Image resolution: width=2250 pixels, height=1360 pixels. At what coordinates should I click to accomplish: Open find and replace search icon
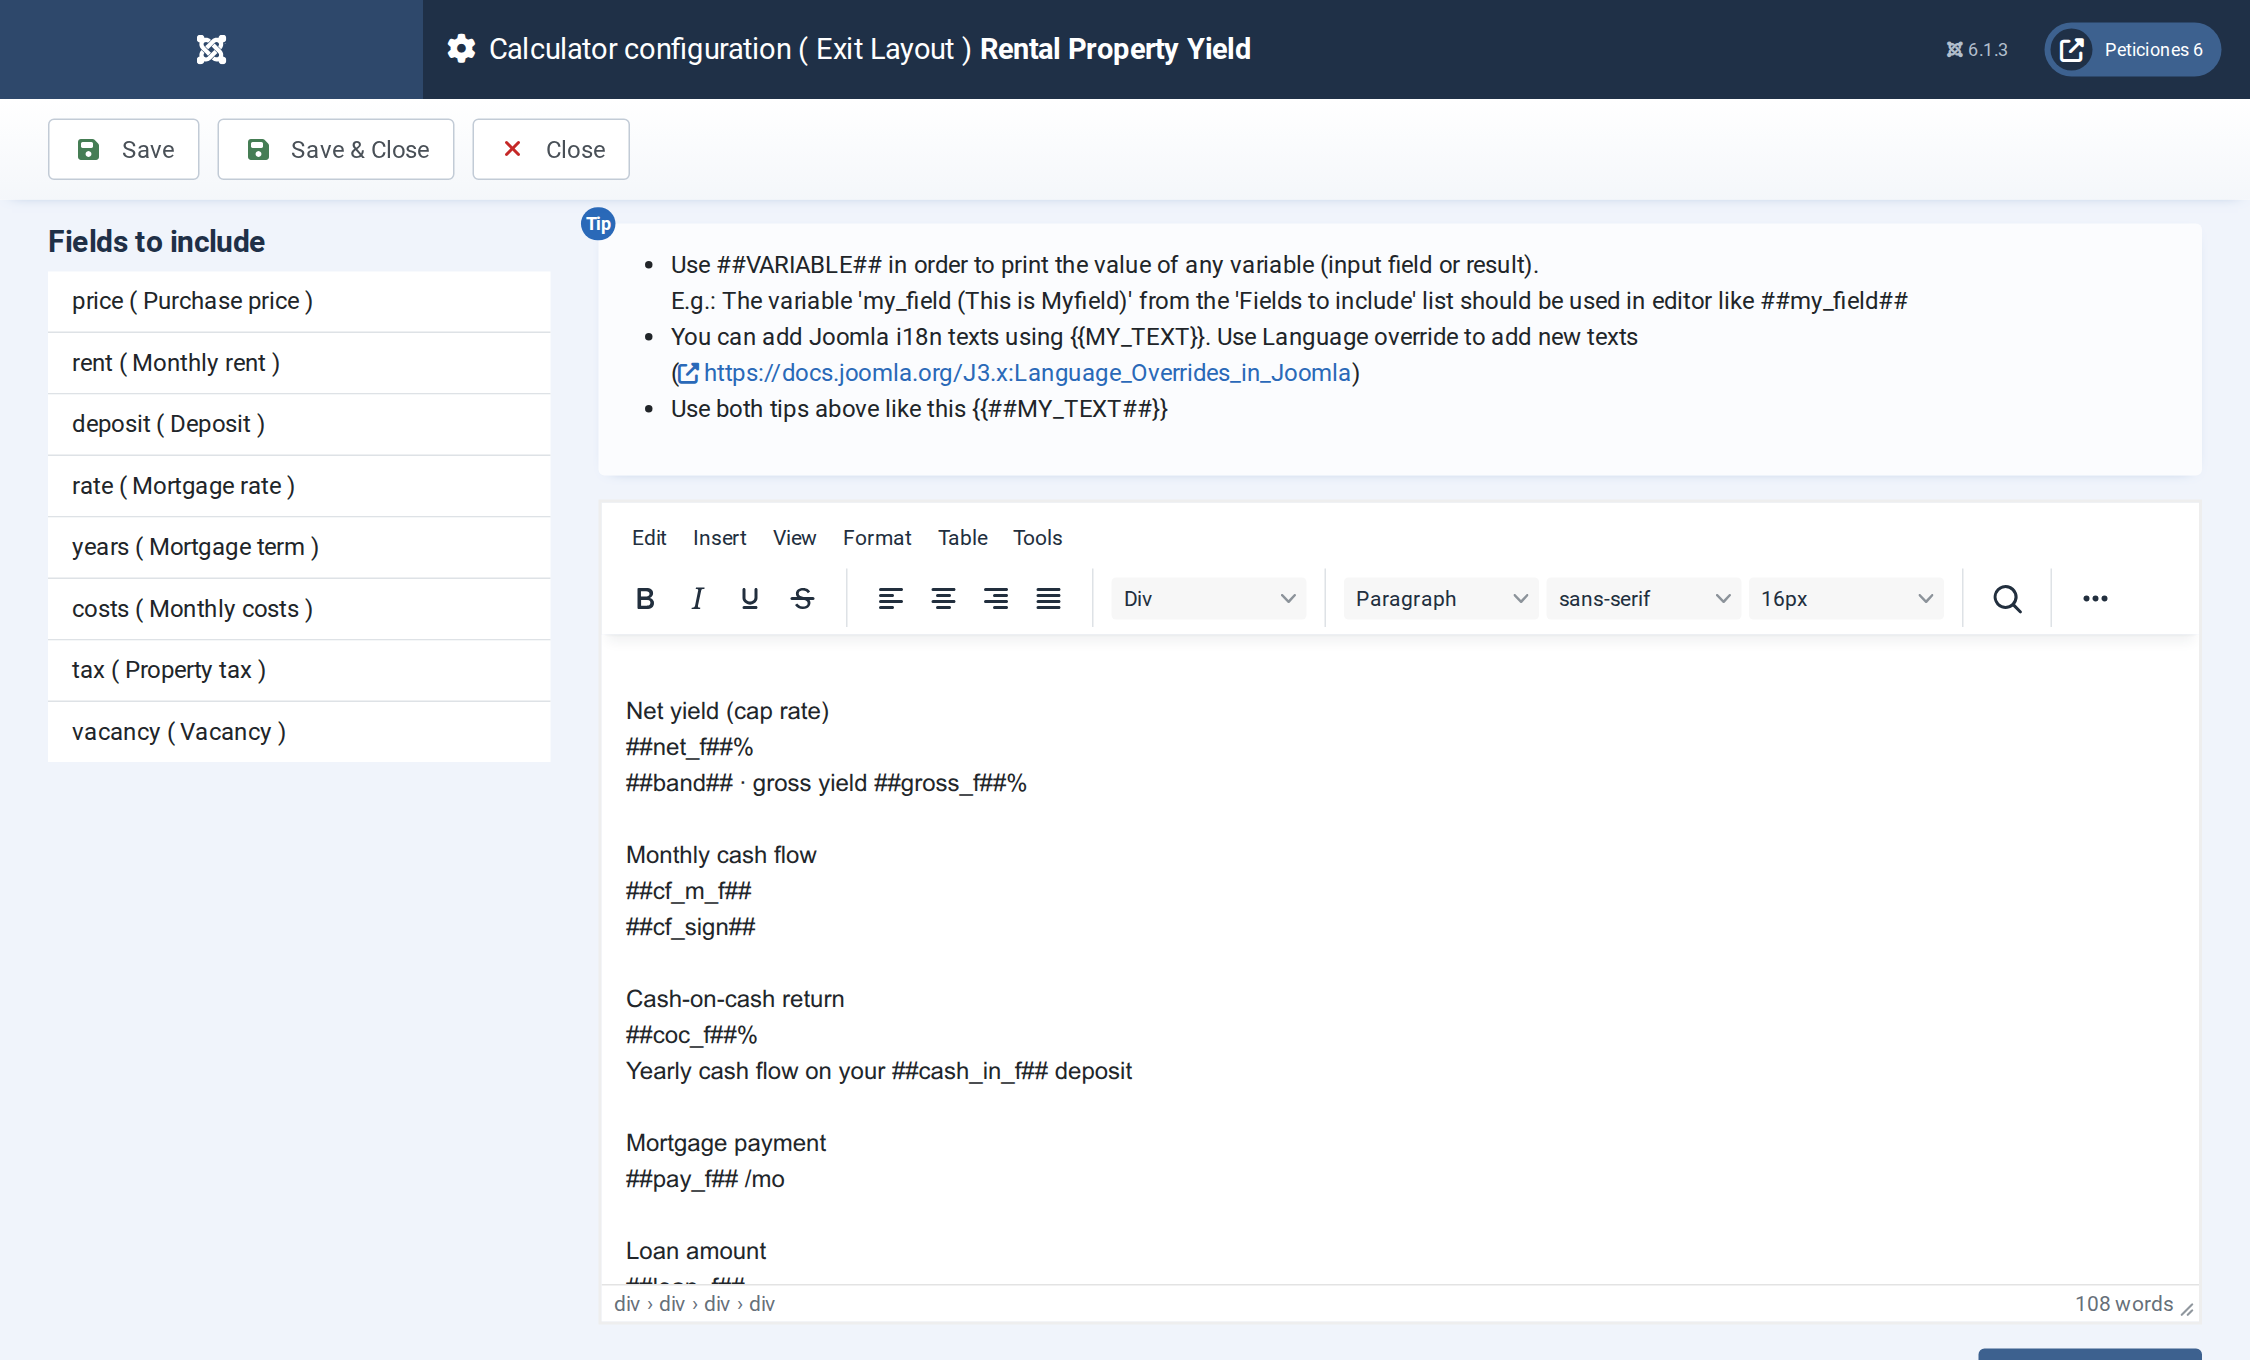[x=2007, y=599]
